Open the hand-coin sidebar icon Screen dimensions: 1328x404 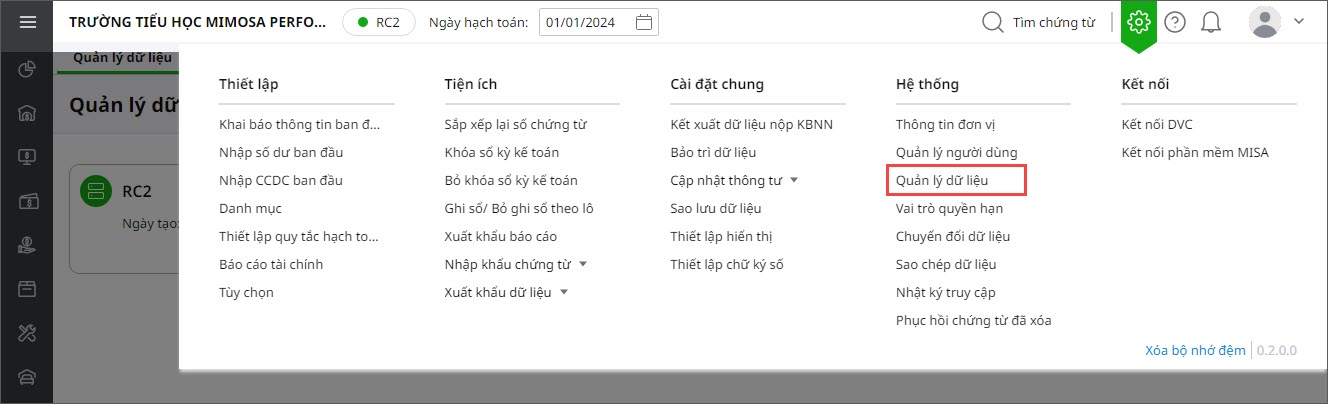[27, 245]
